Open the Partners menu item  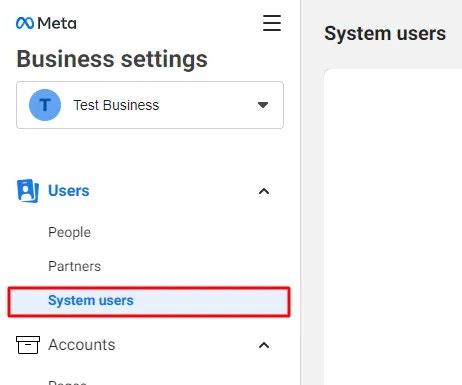[x=74, y=266]
